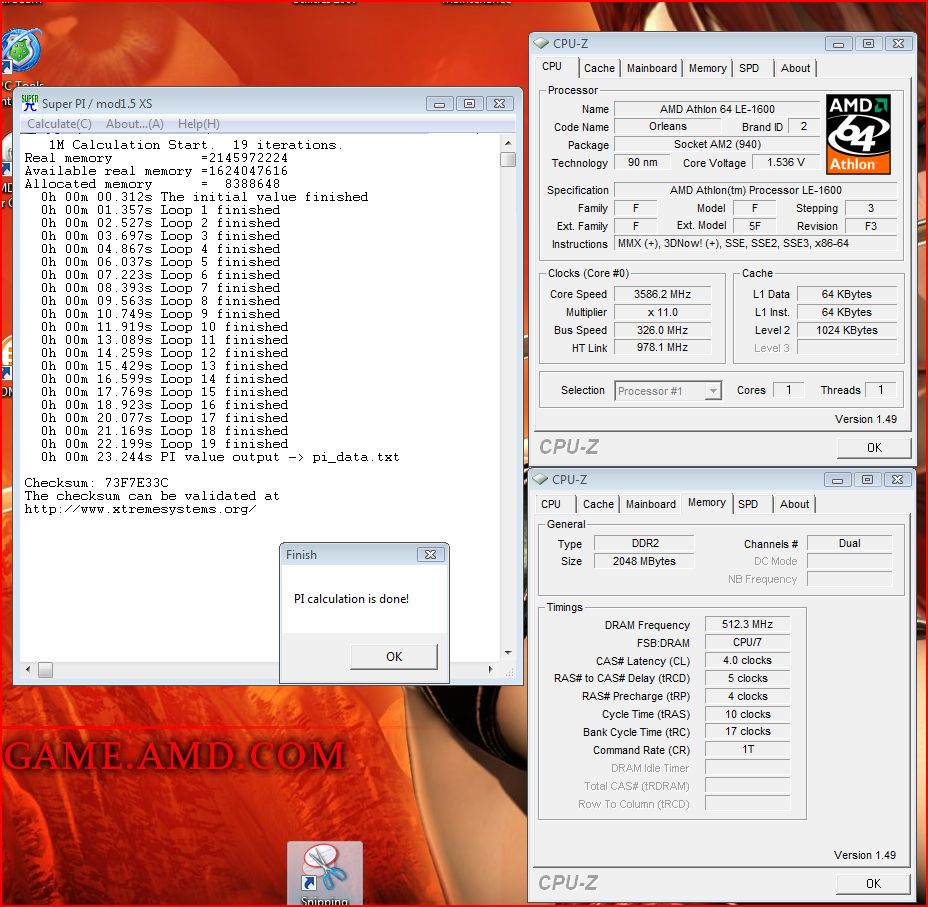Click OK in the PI calculation done dialog
The width and height of the screenshot is (928, 907).
(x=394, y=657)
